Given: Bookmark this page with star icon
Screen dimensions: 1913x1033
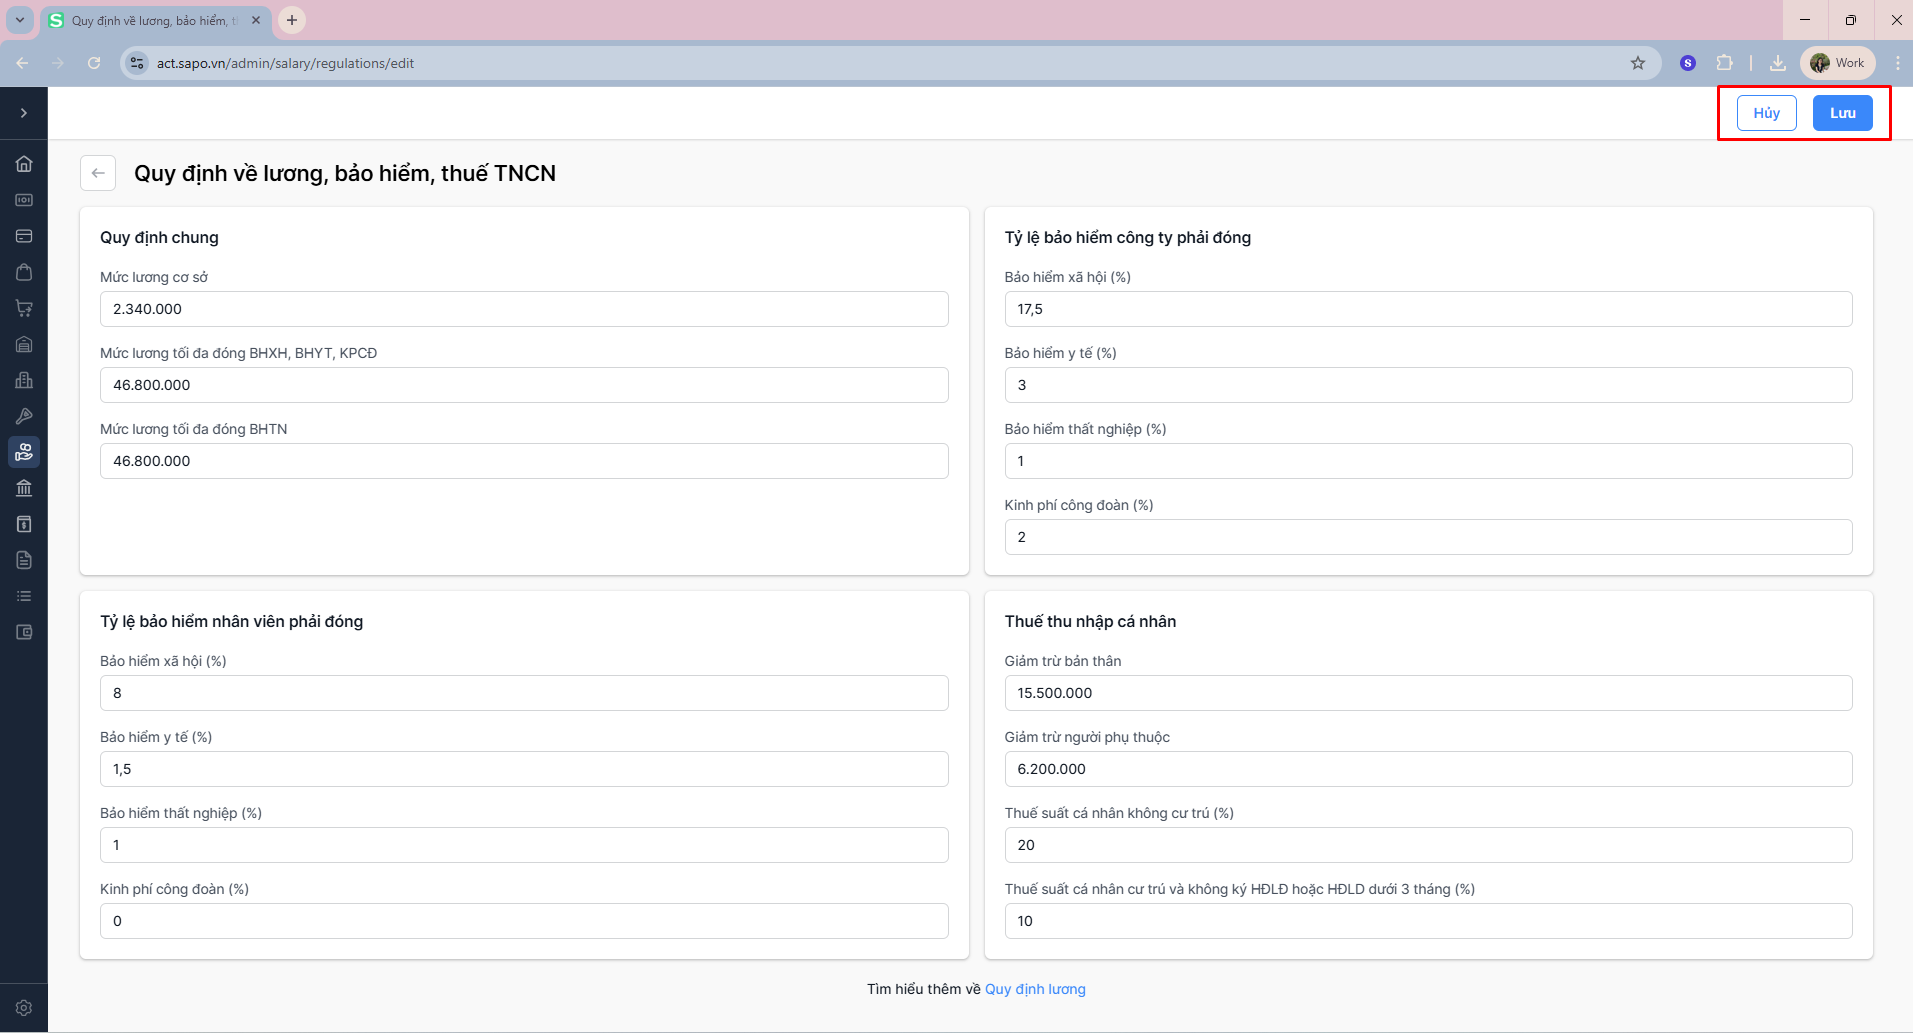Looking at the screenshot, I should pos(1638,63).
